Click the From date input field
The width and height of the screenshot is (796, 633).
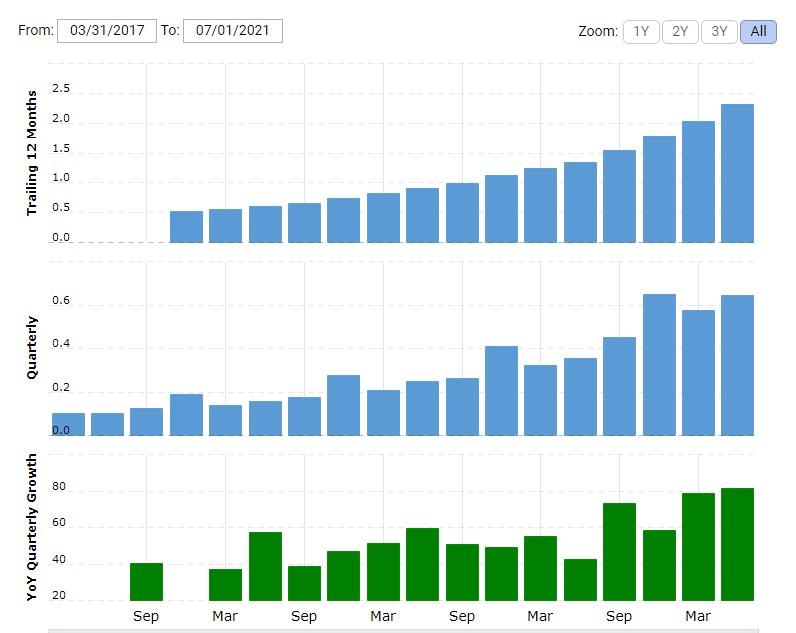[x=107, y=31]
